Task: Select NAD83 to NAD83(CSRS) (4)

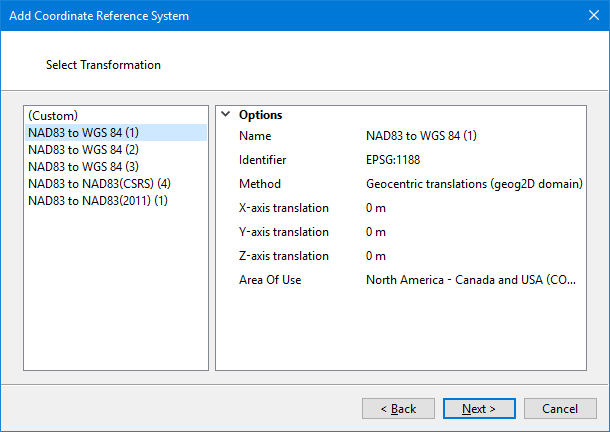Action: coord(99,184)
